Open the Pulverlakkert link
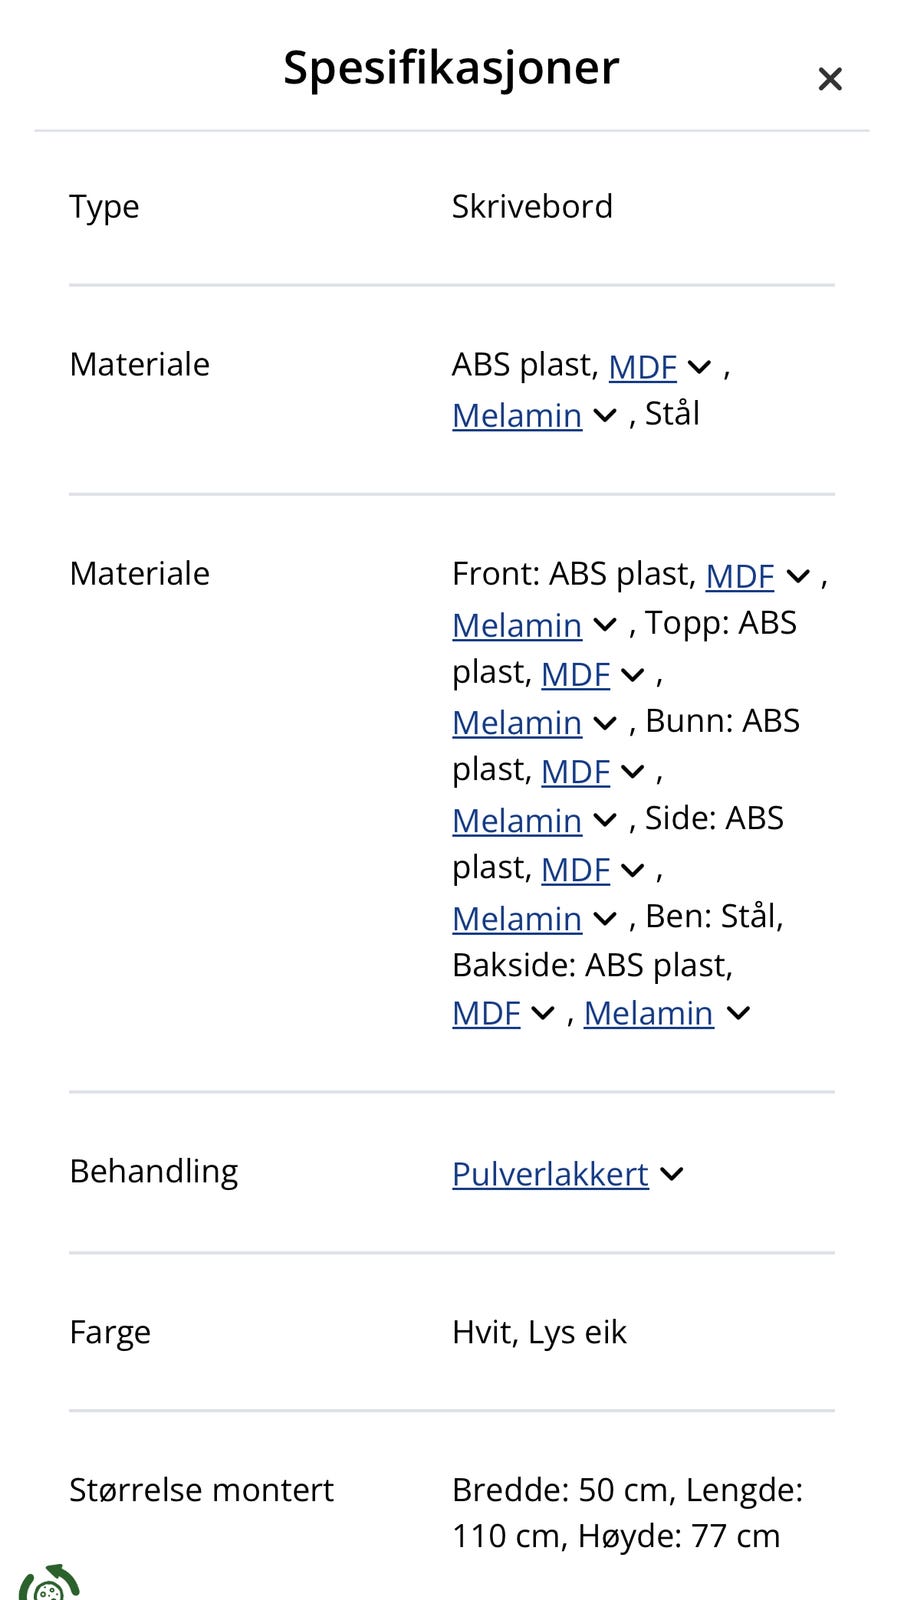Image resolution: width=904 pixels, height=1600 pixels. click(550, 1174)
